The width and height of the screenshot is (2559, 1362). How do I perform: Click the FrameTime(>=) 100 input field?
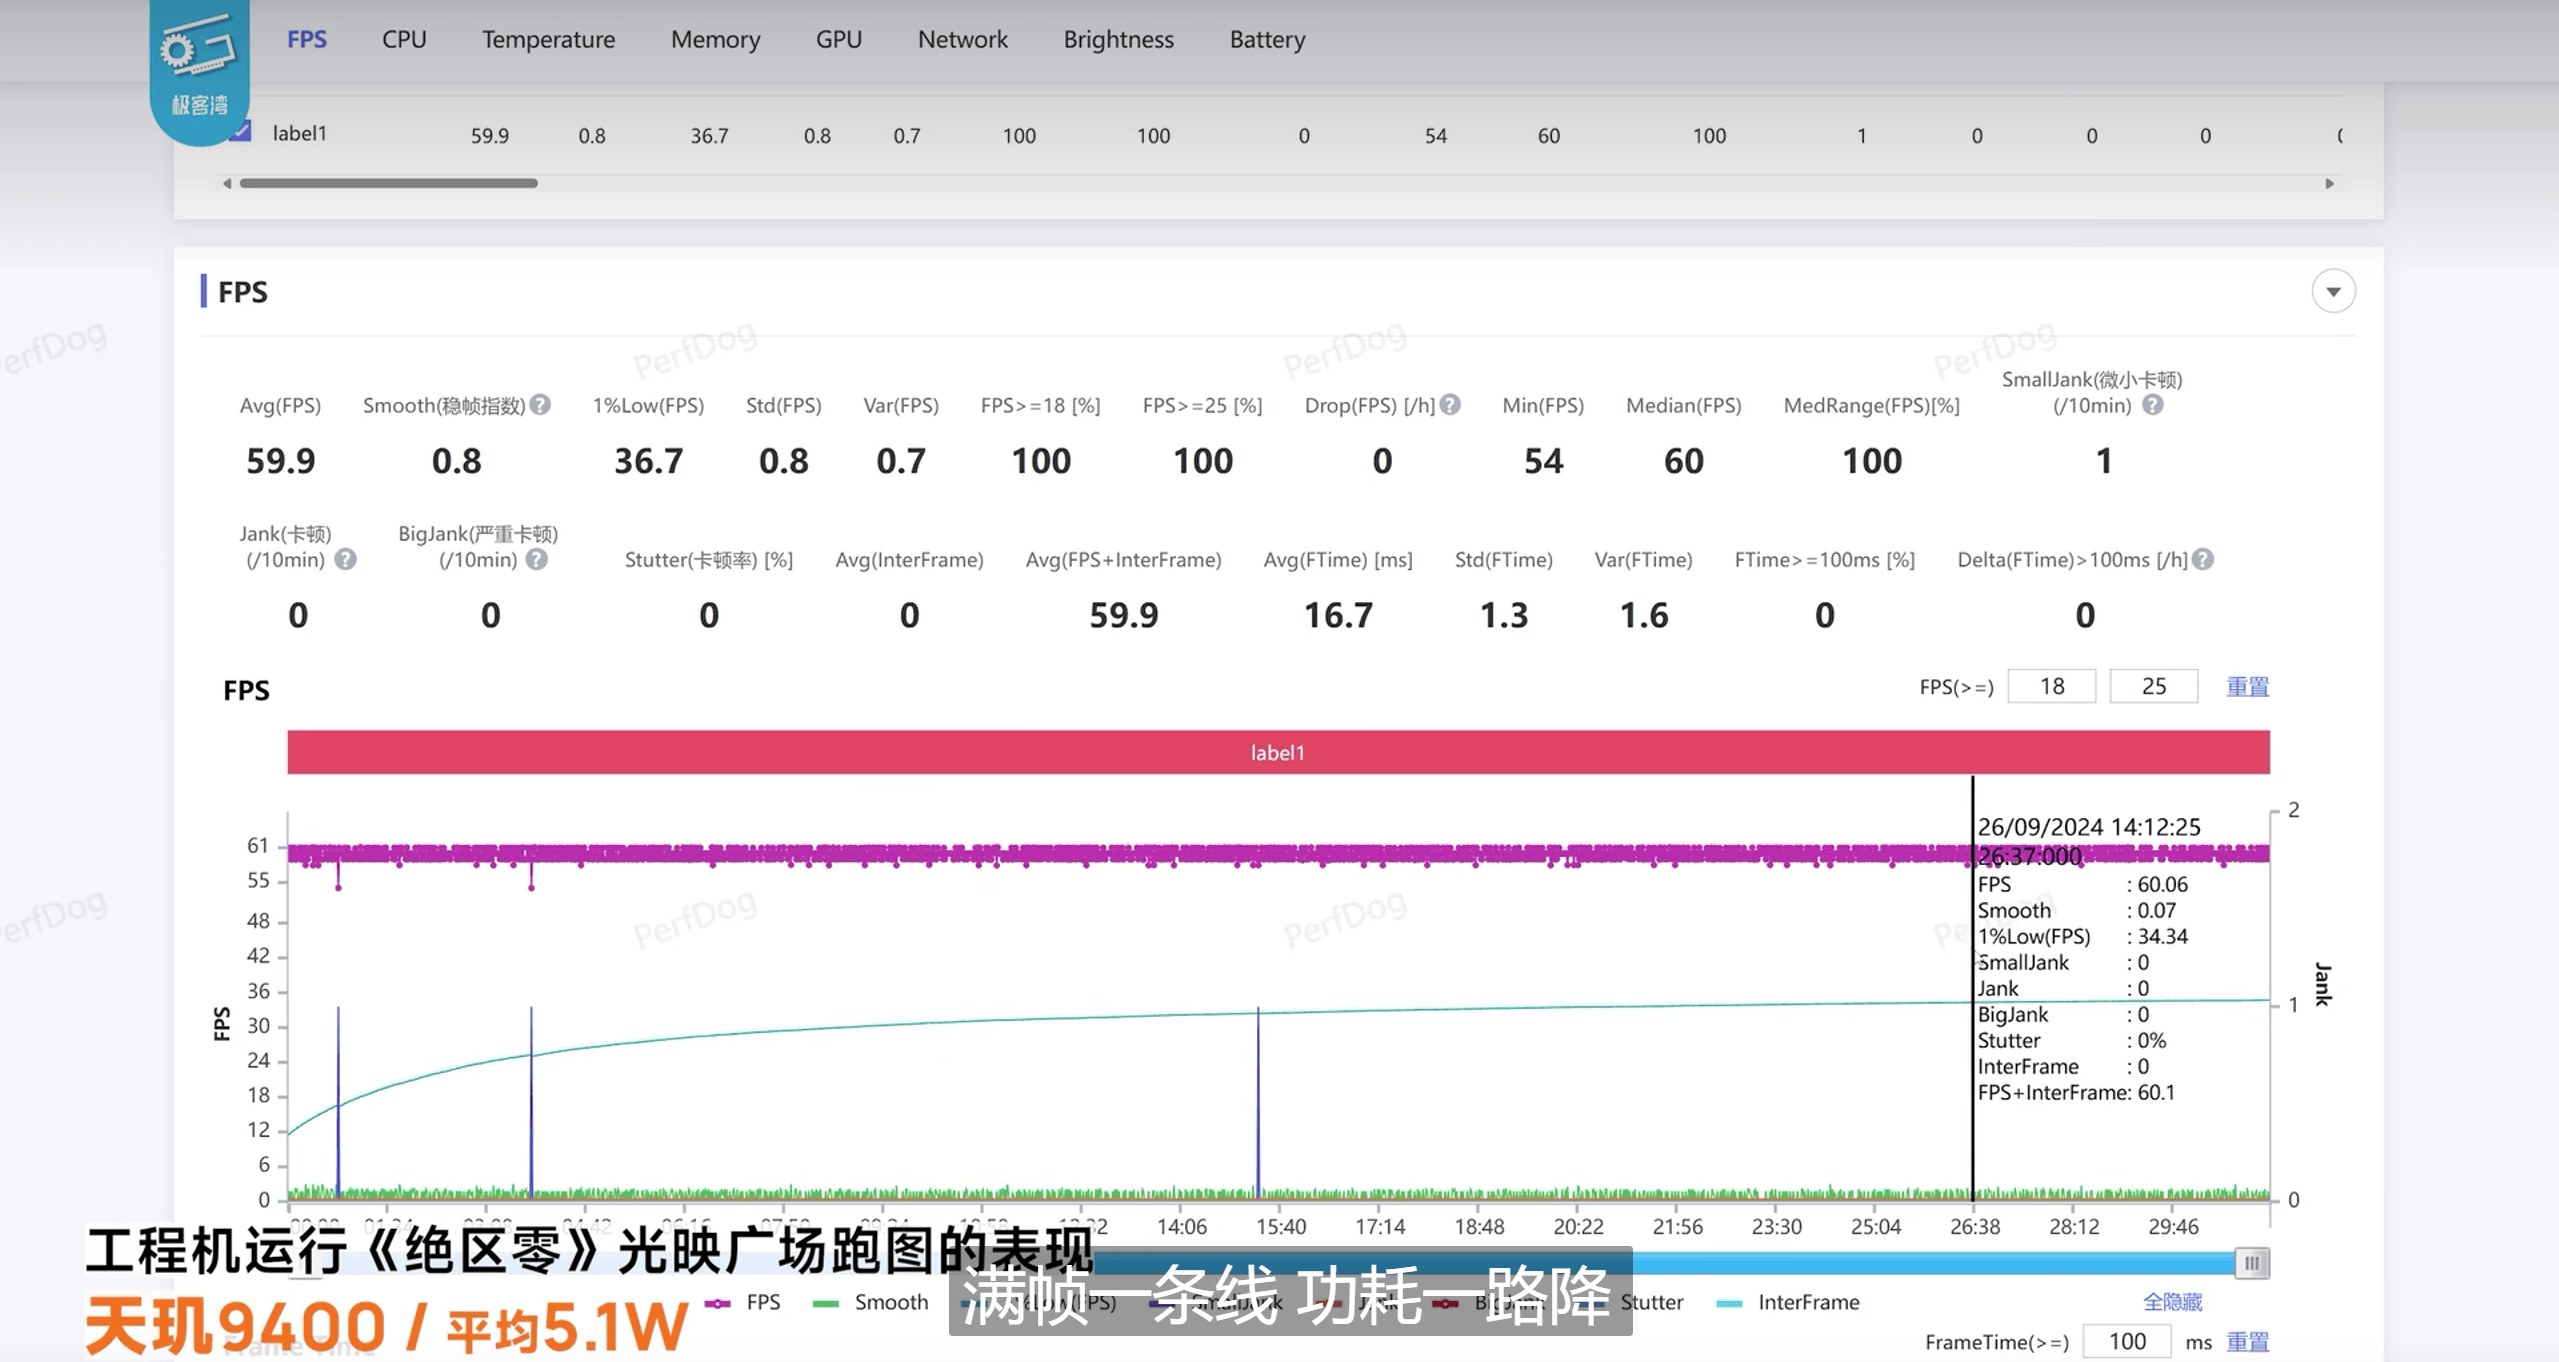point(2126,1341)
